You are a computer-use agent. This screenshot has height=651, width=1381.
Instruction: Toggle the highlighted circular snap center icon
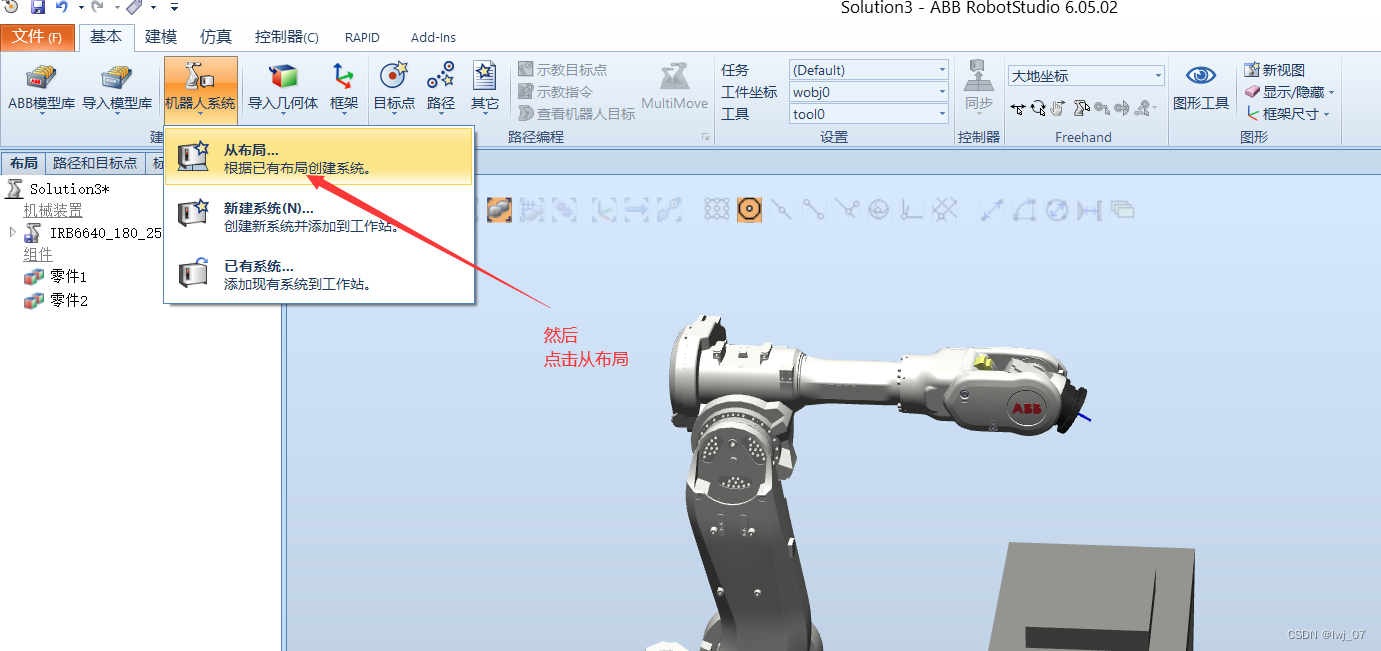[x=750, y=209]
